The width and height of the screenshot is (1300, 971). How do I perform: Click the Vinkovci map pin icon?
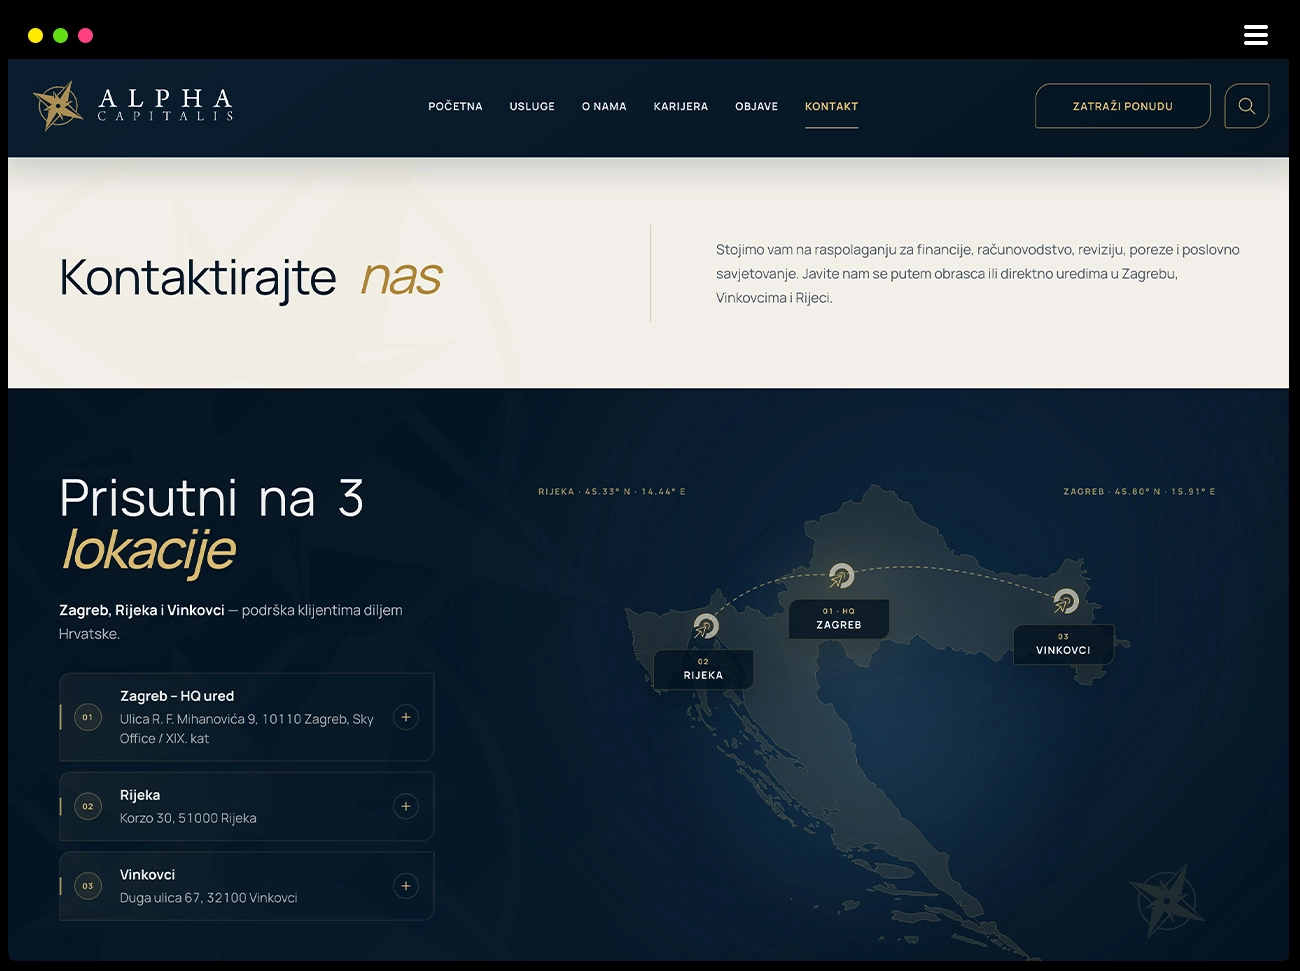click(1066, 601)
